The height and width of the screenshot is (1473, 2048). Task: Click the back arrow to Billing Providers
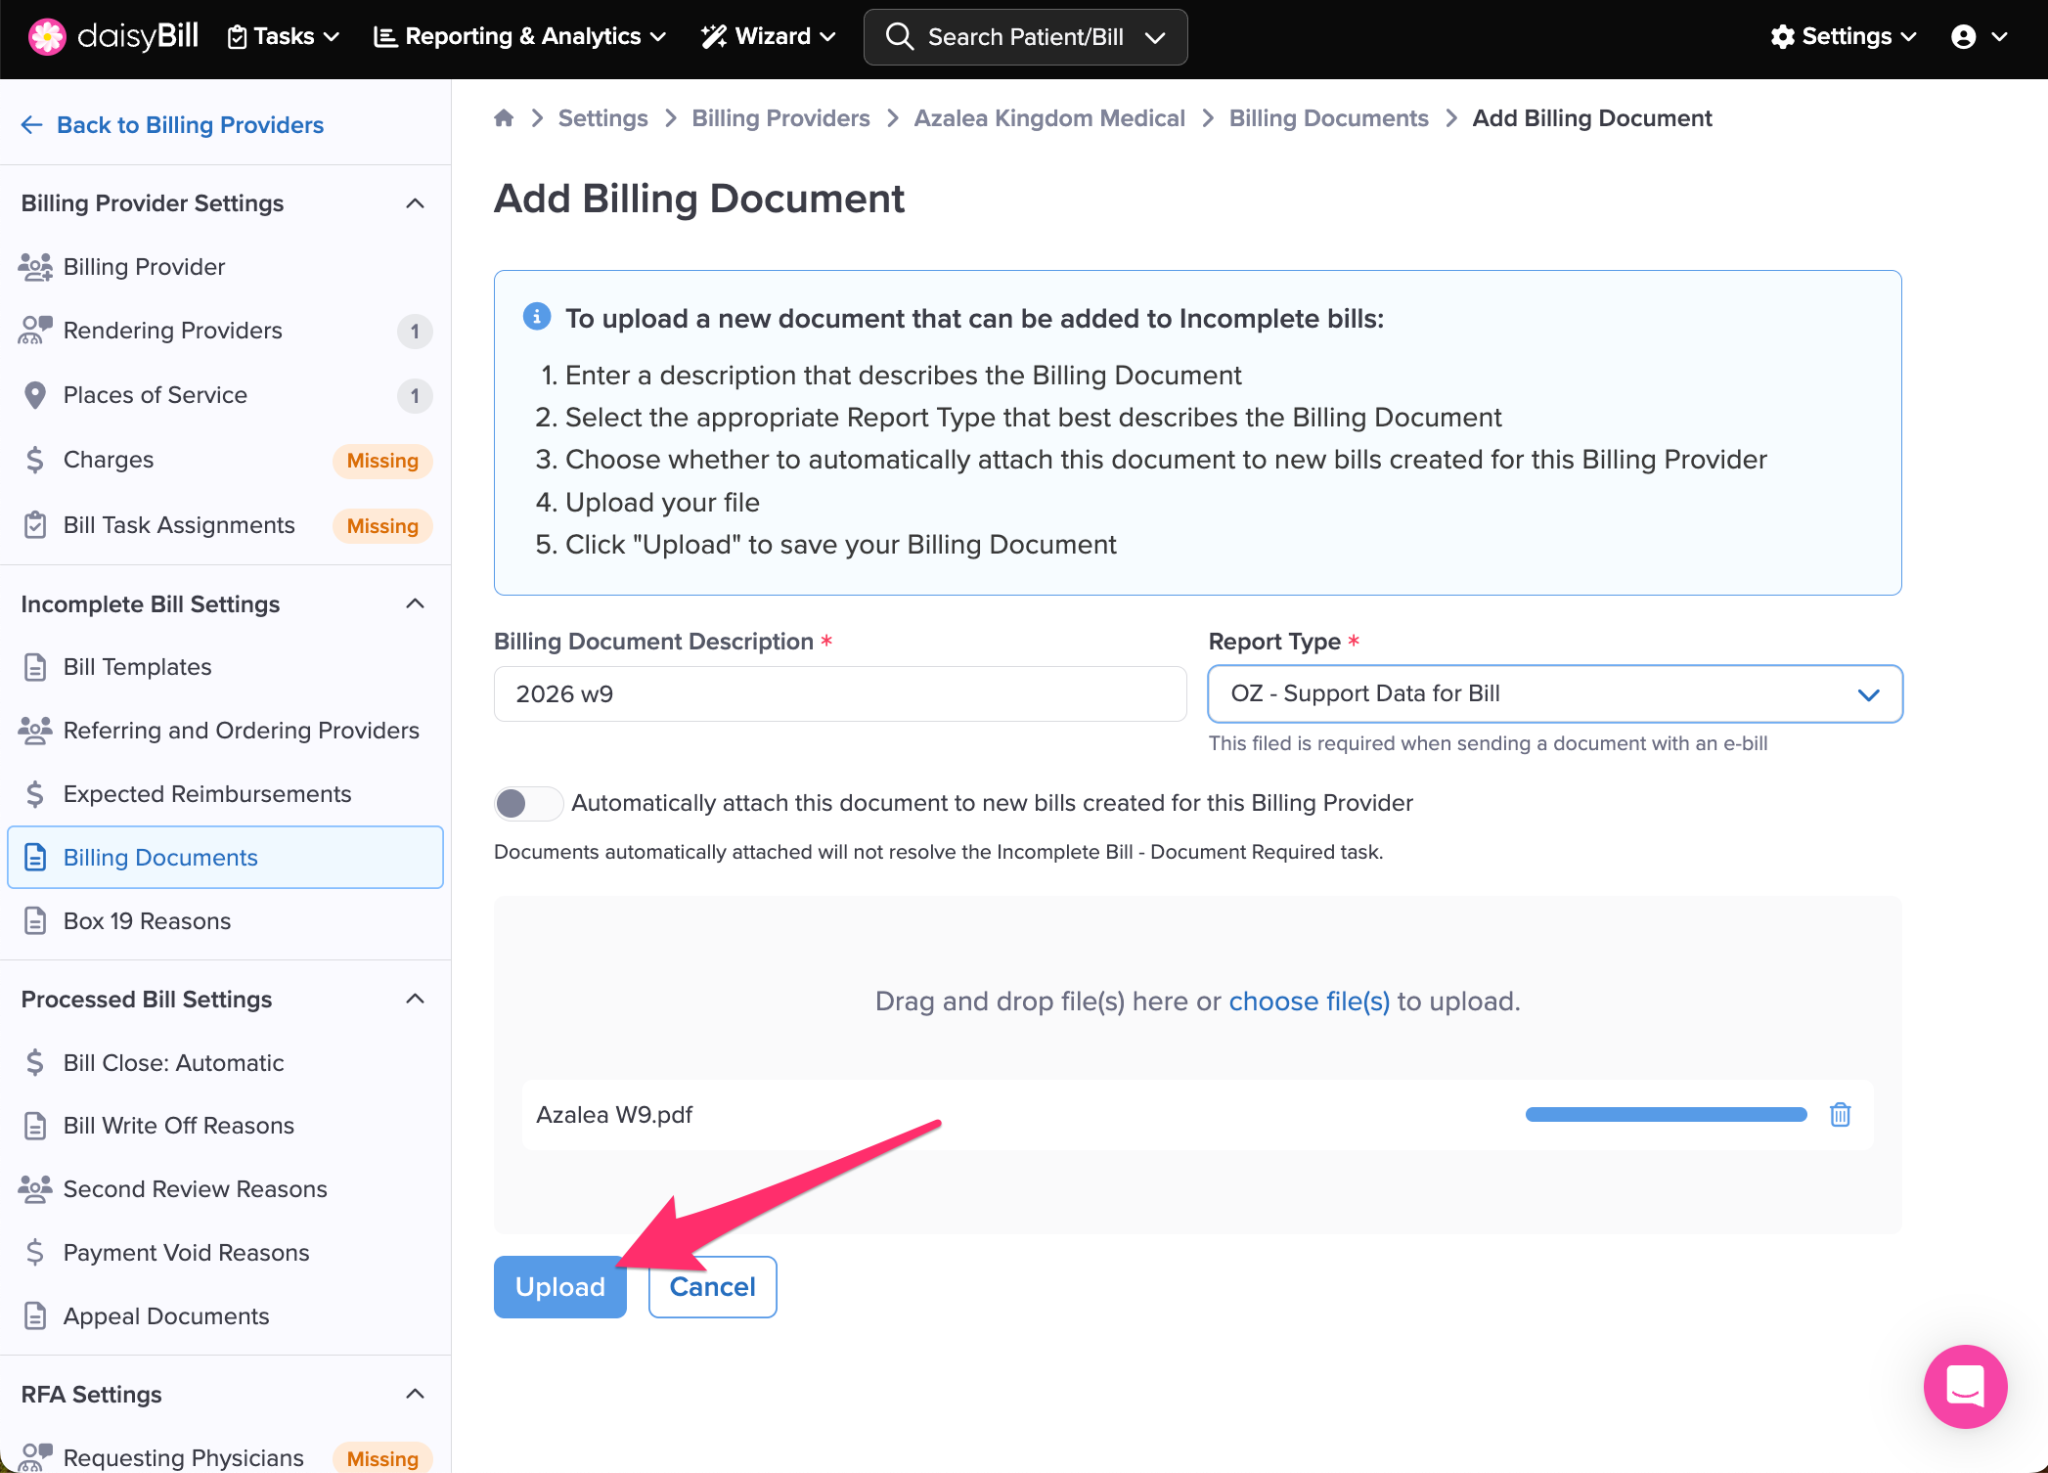click(32, 125)
